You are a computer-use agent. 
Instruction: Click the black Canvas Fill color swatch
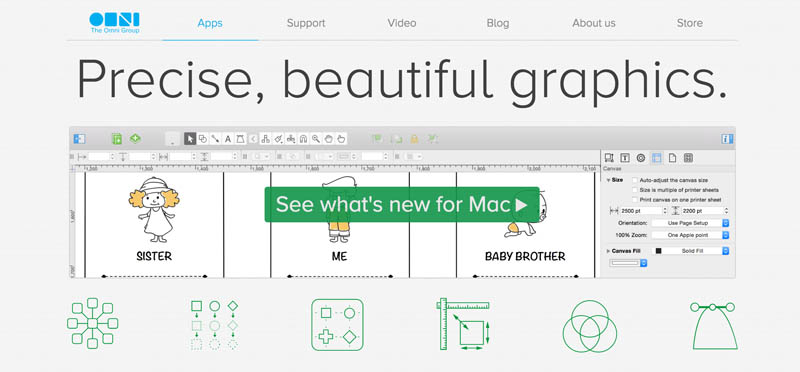click(658, 251)
